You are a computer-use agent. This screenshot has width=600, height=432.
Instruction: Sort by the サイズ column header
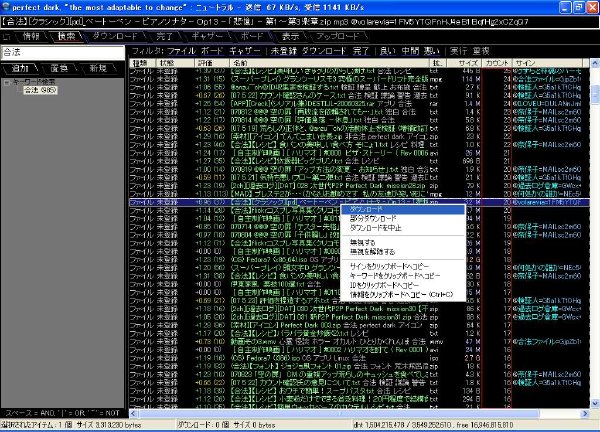click(464, 63)
